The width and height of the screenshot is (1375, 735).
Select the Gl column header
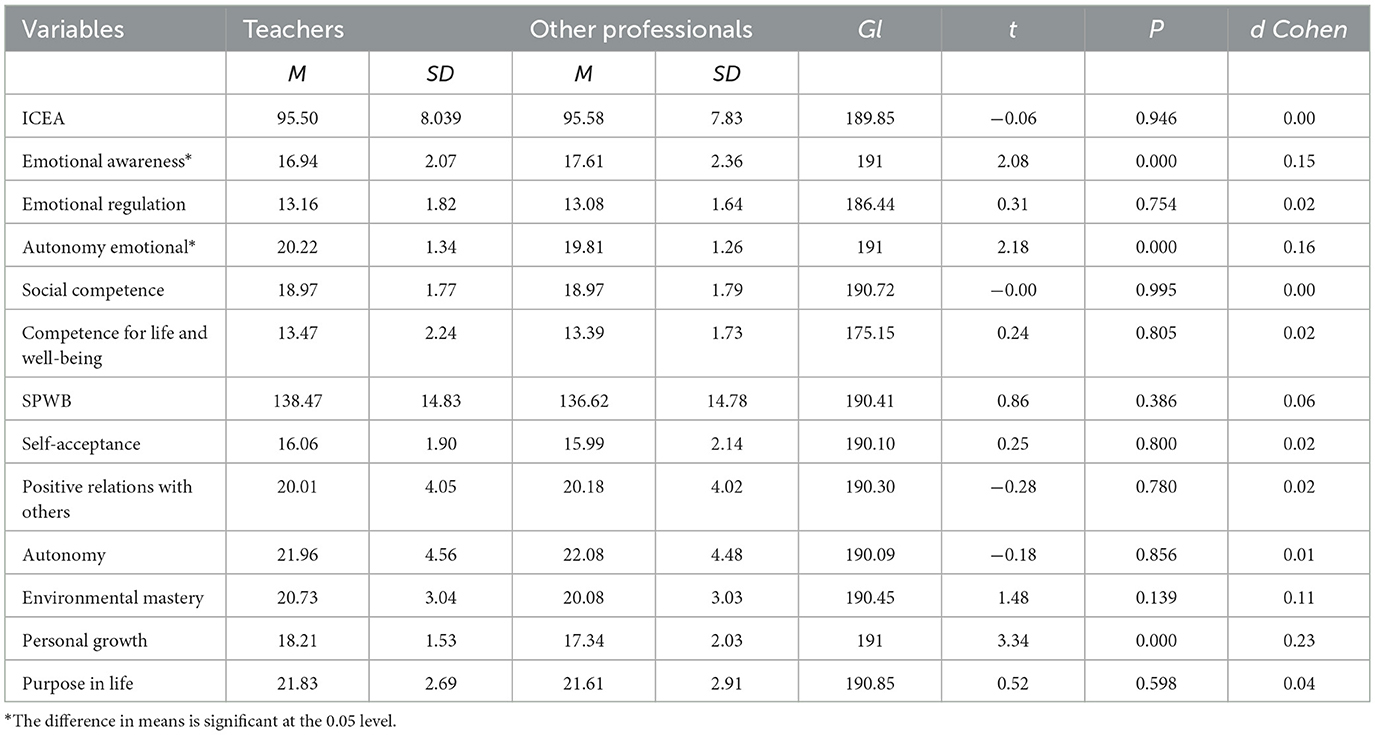(x=868, y=29)
